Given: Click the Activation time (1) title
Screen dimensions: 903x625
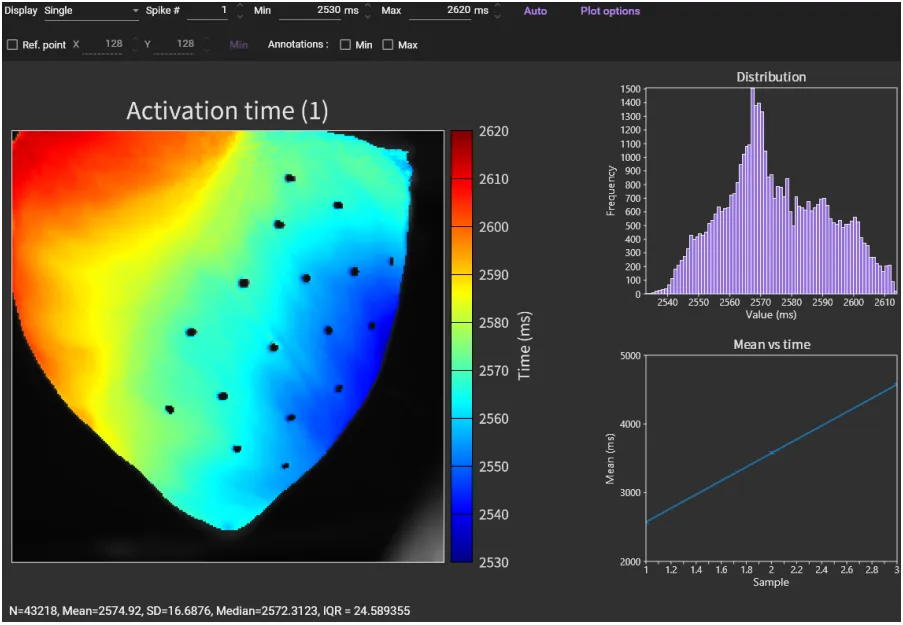Looking at the screenshot, I should pyautogui.click(x=227, y=111).
